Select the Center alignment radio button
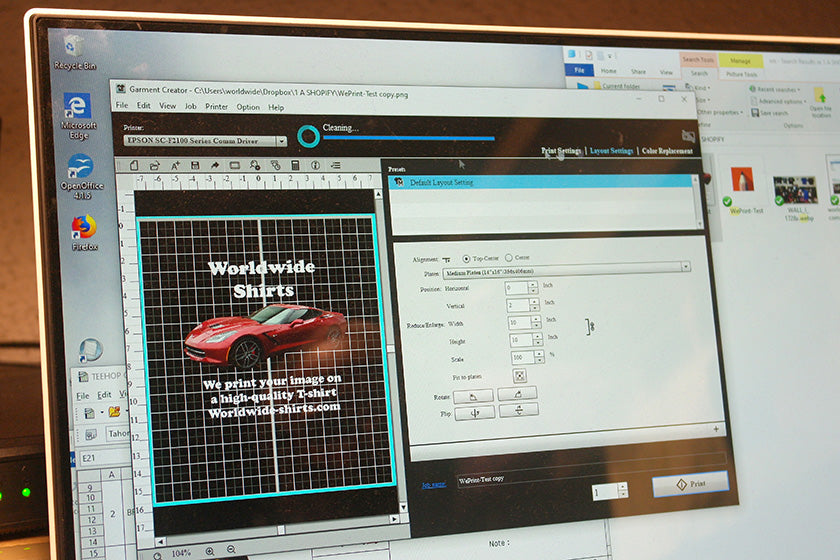 pos(509,257)
